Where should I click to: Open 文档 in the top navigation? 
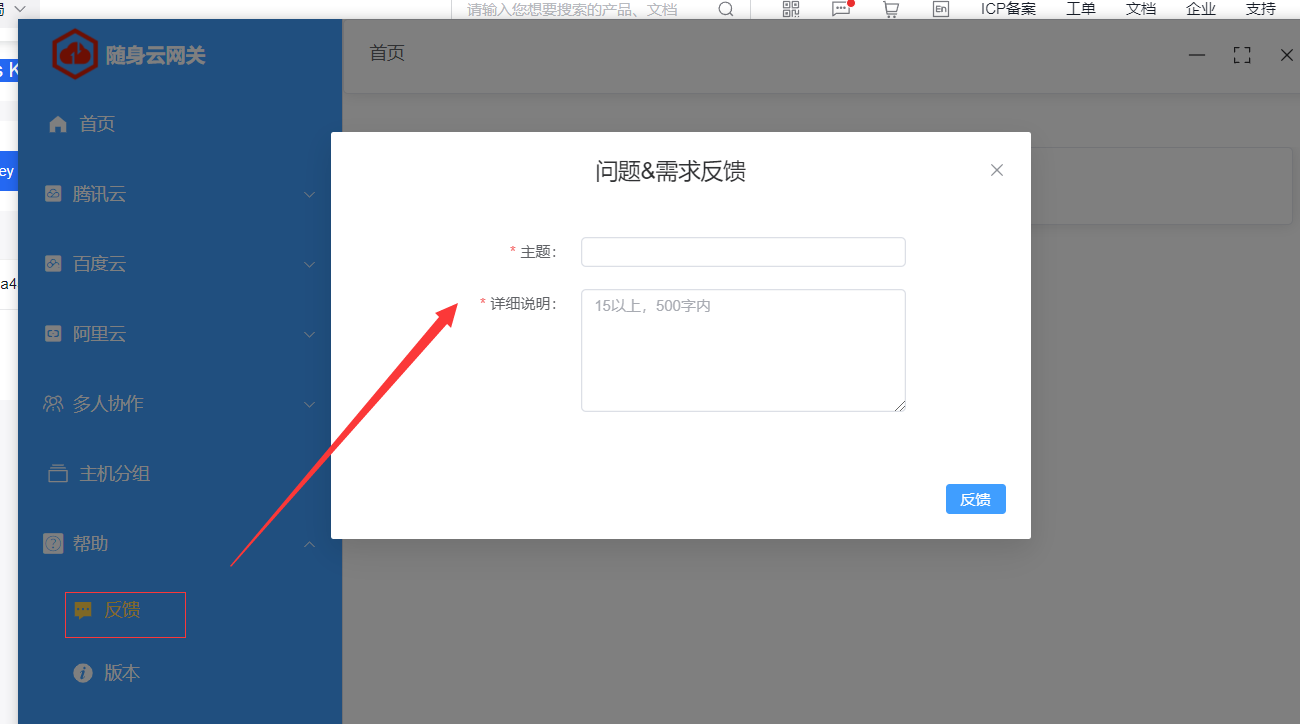click(1141, 9)
